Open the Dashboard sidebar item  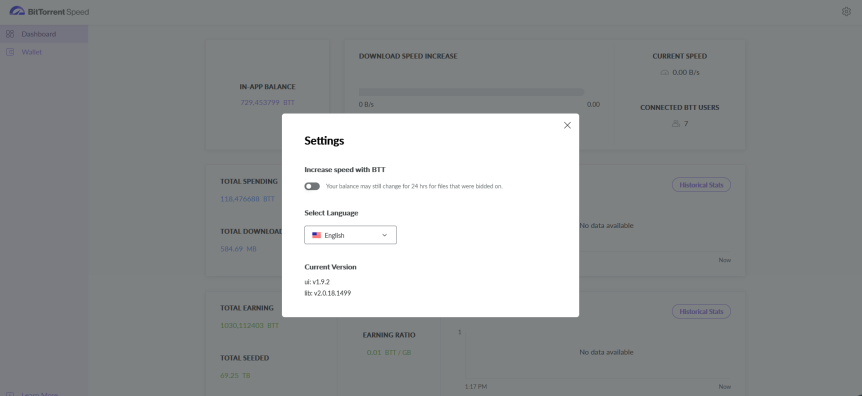[44, 34]
